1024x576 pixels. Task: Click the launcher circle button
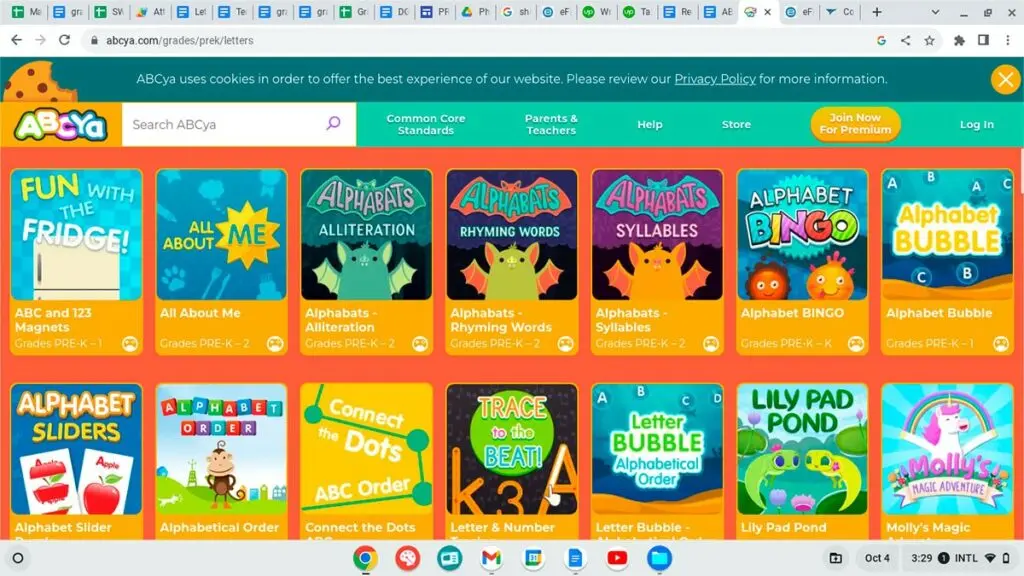(x=18, y=558)
